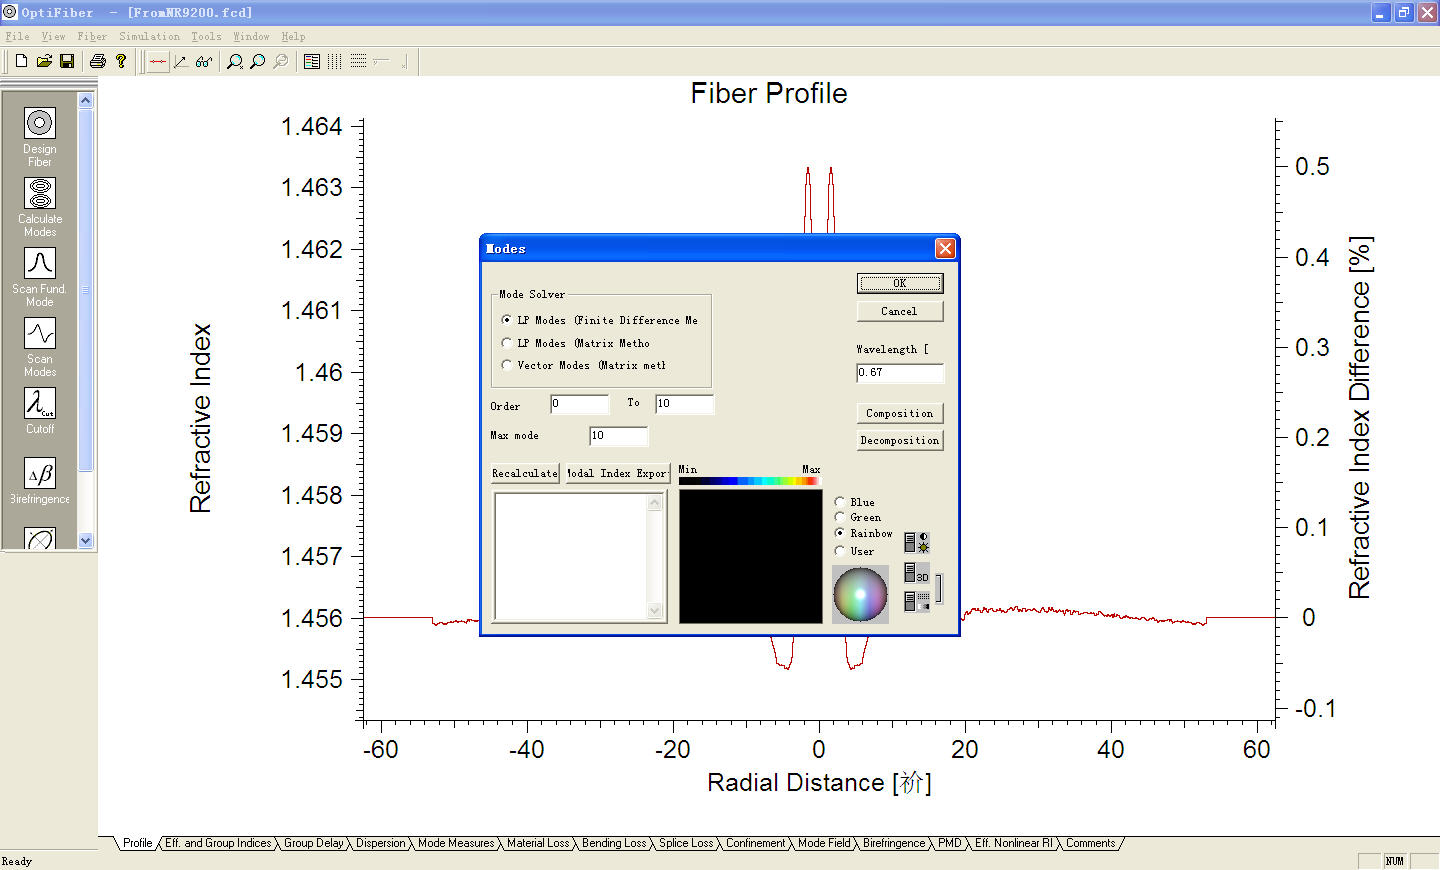Toggle horizontal grid lines toolbar icon
The image size is (1440, 870).
pos(358,61)
